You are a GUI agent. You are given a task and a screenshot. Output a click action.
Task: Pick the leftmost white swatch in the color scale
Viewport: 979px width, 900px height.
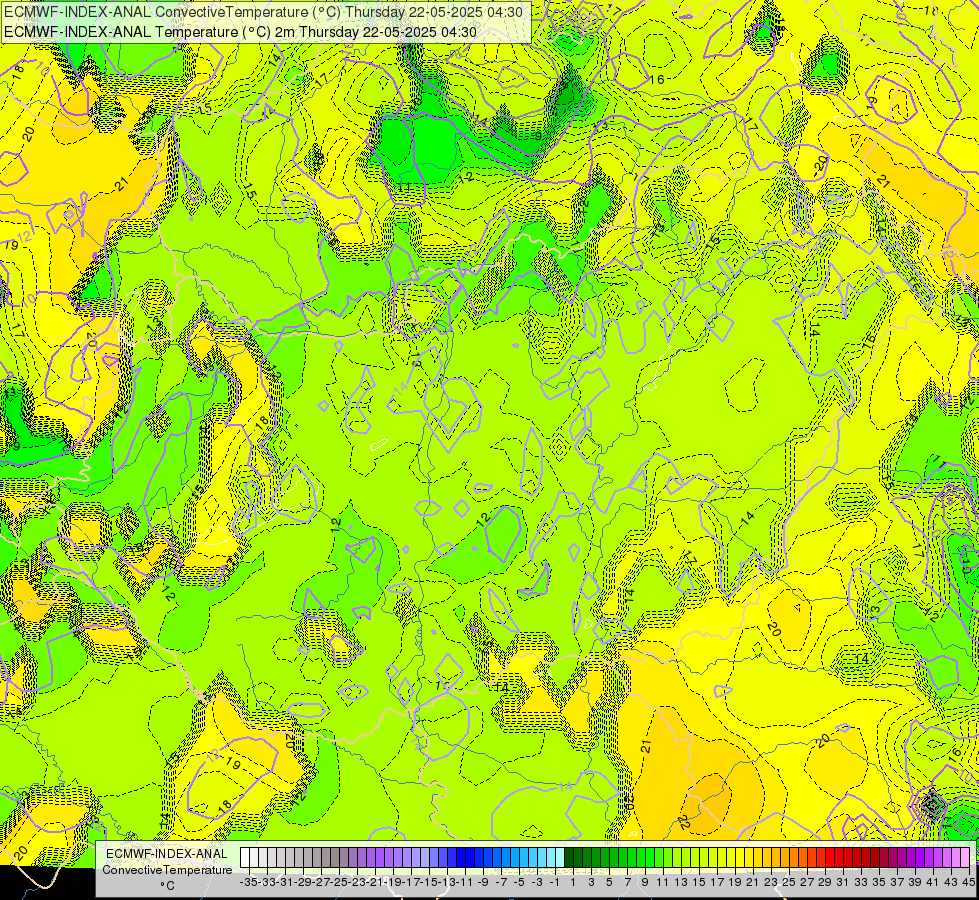[245, 858]
